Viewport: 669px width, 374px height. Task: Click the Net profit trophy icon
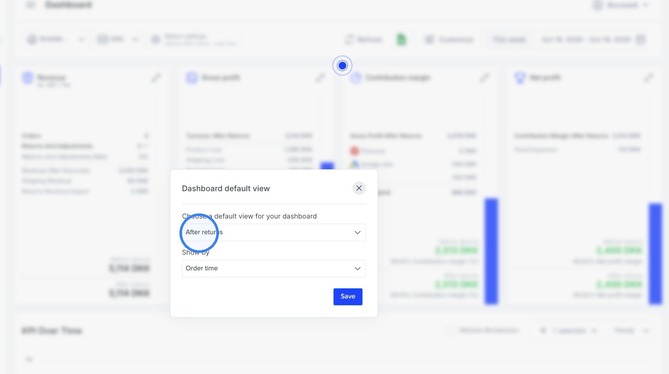(520, 78)
